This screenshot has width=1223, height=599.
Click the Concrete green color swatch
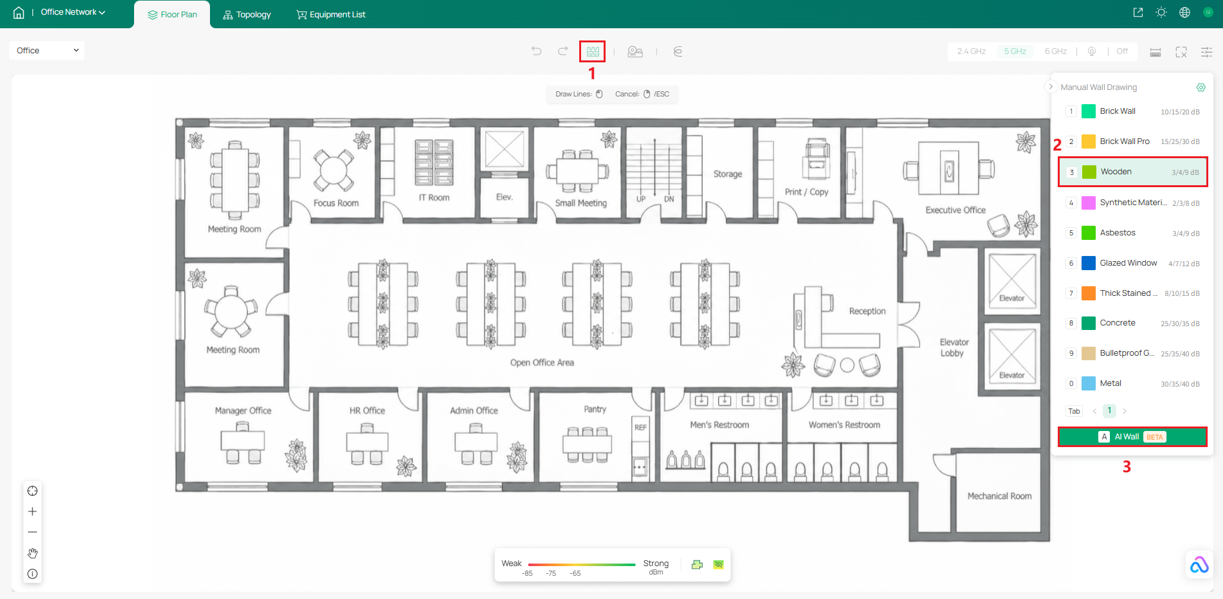click(x=1088, y=323)
